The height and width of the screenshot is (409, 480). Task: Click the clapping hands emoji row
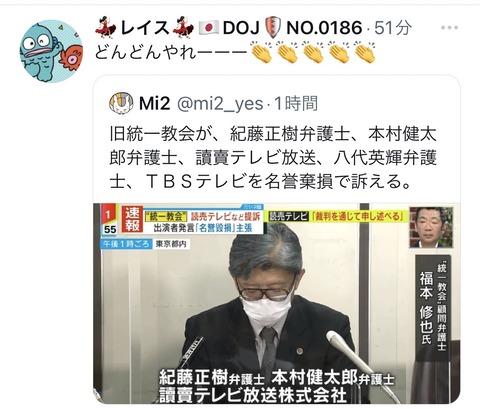[x=313, y=53]
